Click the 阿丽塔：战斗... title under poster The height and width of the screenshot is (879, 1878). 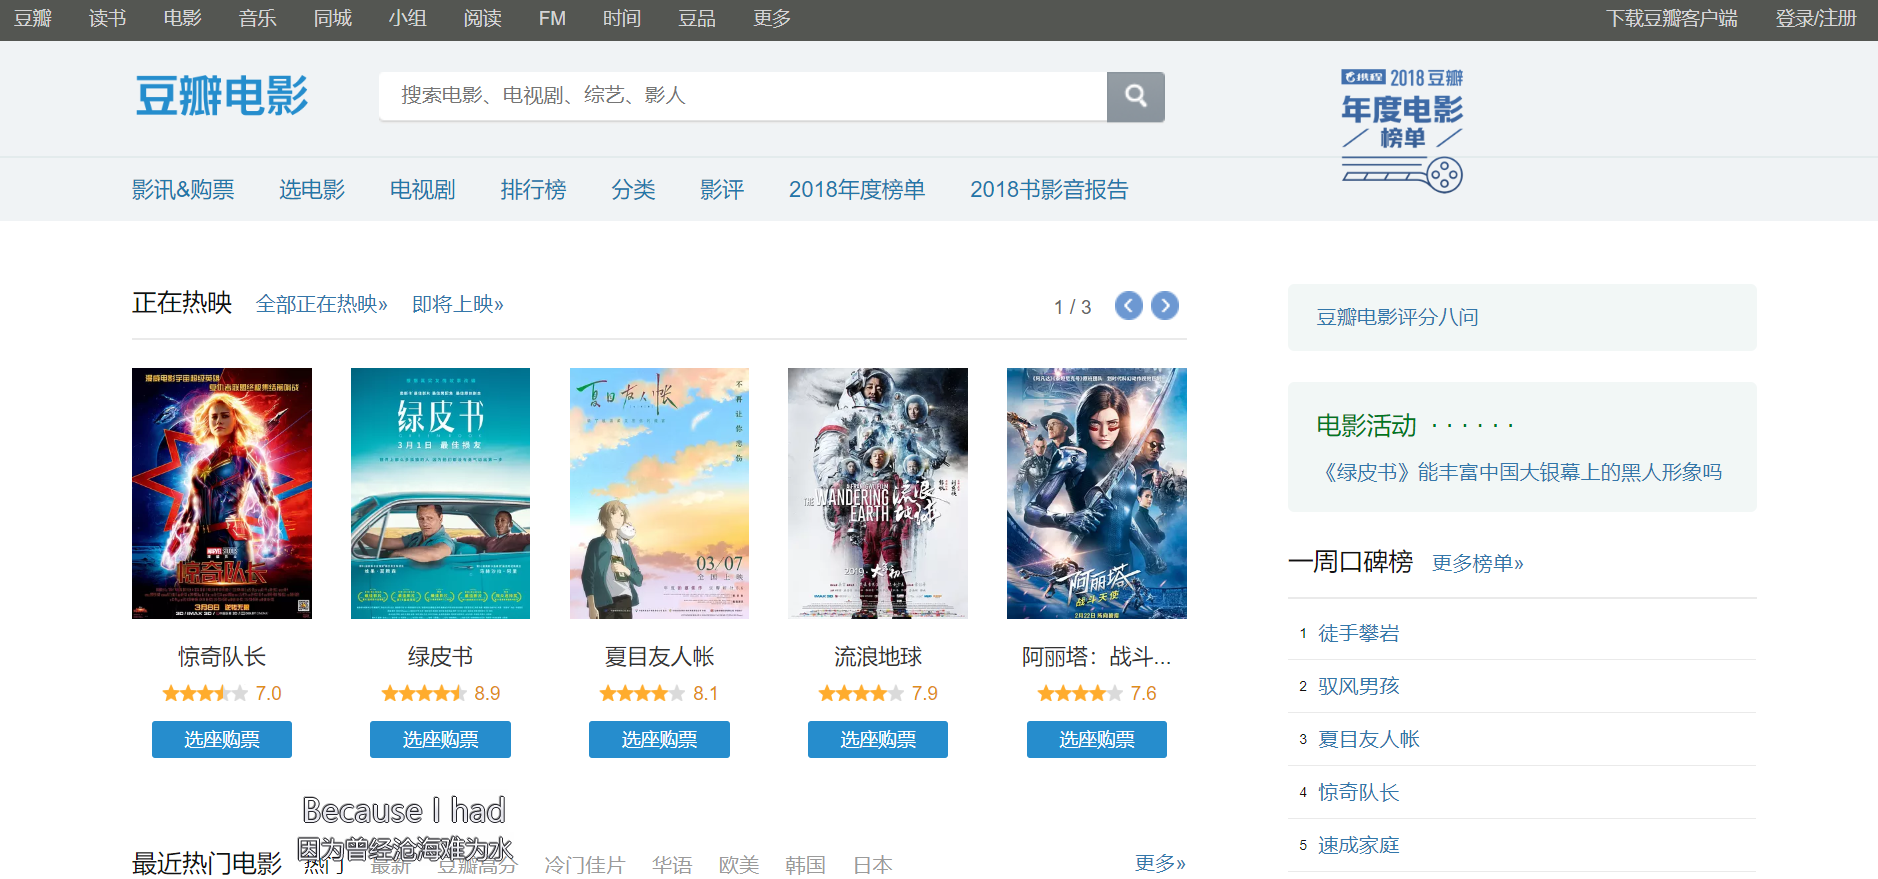[x=1097, y=656]
